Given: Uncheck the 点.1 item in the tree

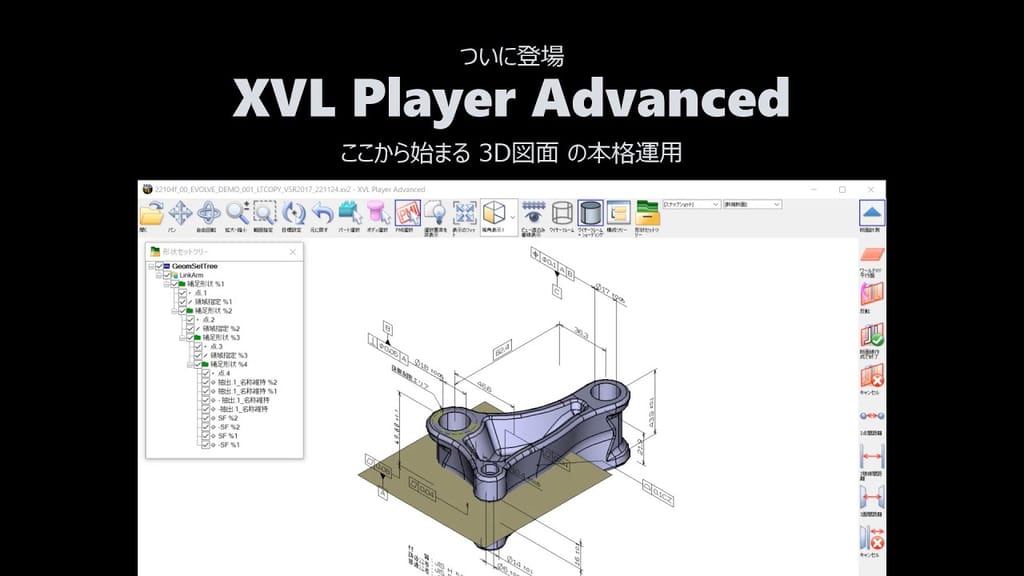Looking at the screenshot, I should click(182, 293).
